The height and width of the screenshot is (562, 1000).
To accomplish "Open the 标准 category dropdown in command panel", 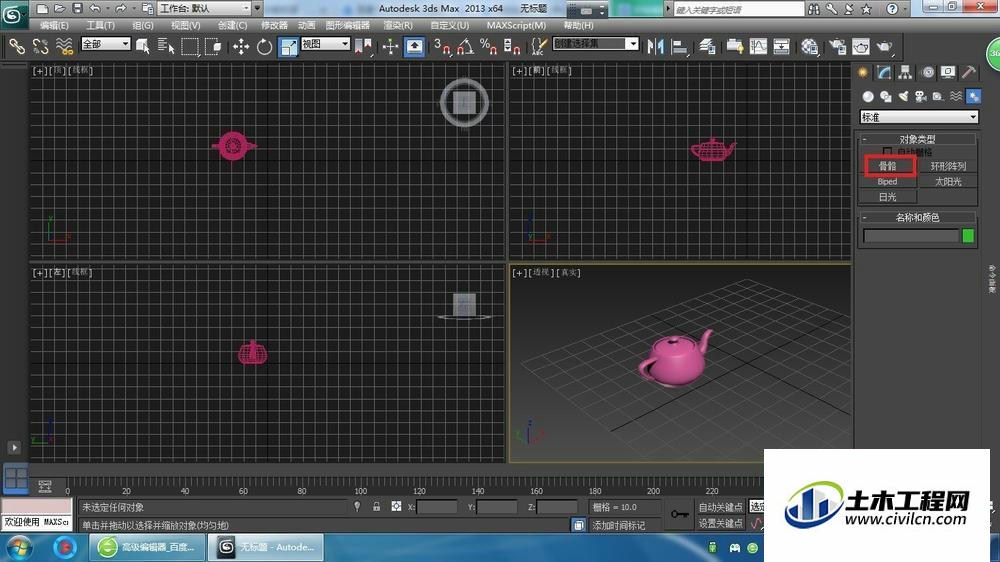I will [918, 117].
